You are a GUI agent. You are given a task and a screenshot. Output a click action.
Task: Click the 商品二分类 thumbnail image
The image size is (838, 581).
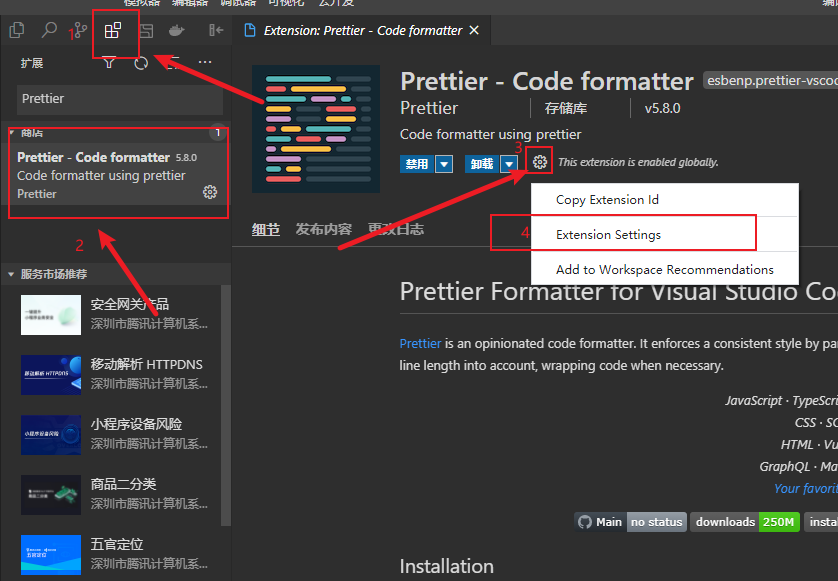click(x=51, y=494)
